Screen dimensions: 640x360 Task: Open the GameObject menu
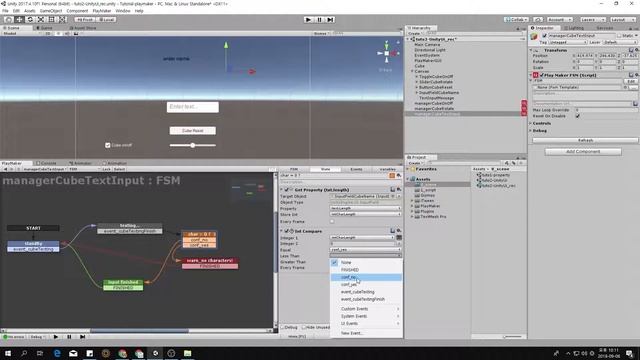(51, 11)
